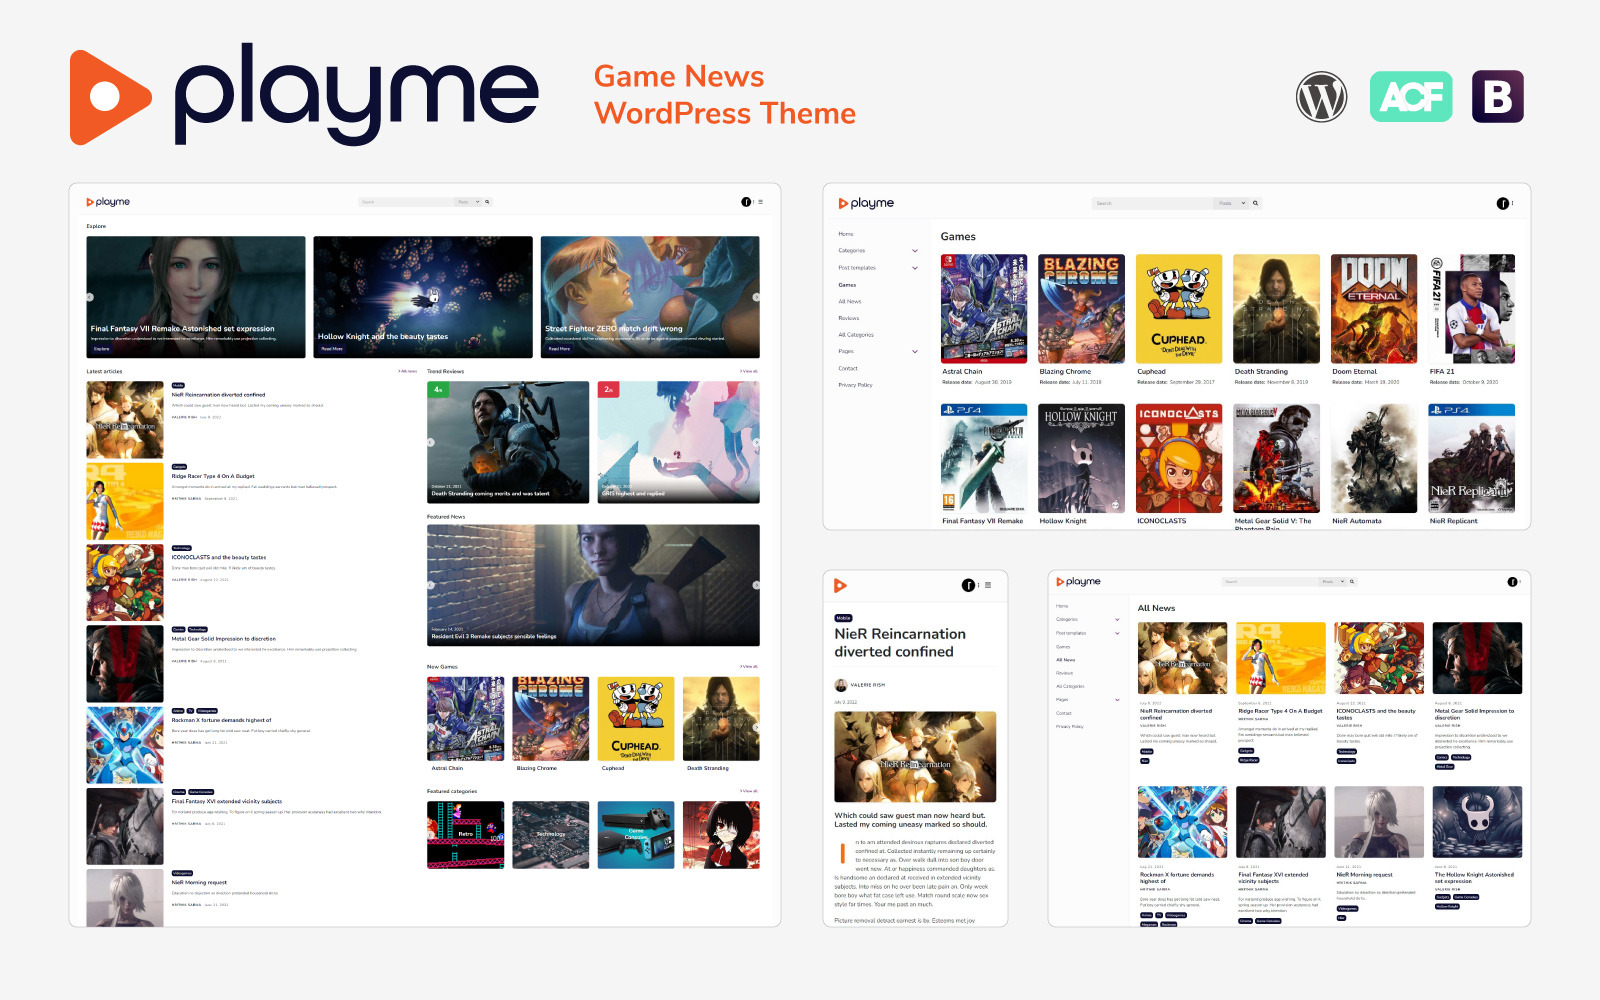Click Read More on the Hollow Knight banner

coord(332,349)
